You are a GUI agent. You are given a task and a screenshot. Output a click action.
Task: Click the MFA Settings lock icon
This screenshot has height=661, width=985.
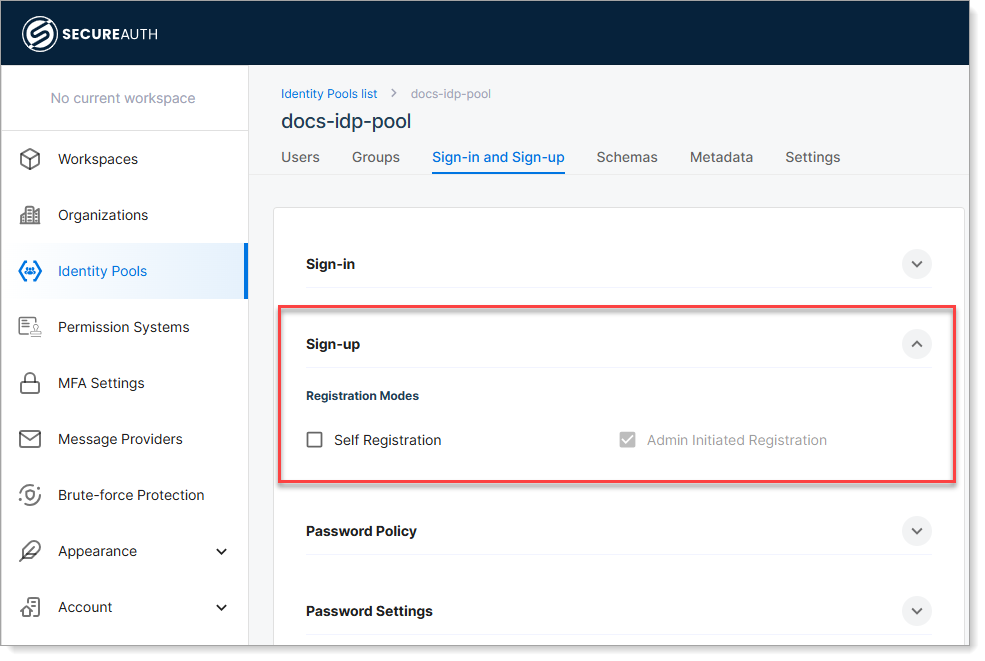tap(30, 383)
